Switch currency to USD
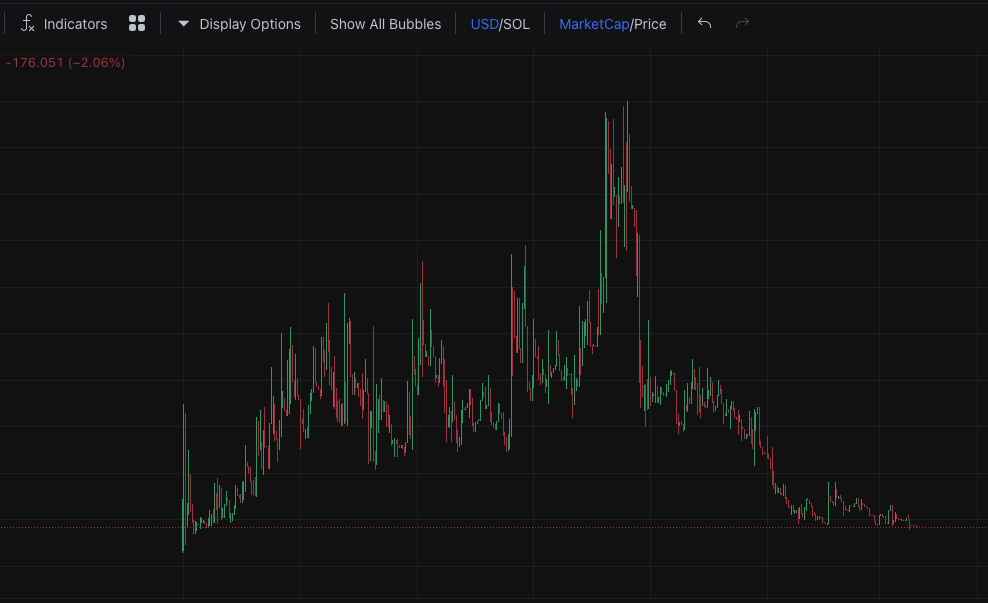 pyautogui.click(x=484, y=24)
